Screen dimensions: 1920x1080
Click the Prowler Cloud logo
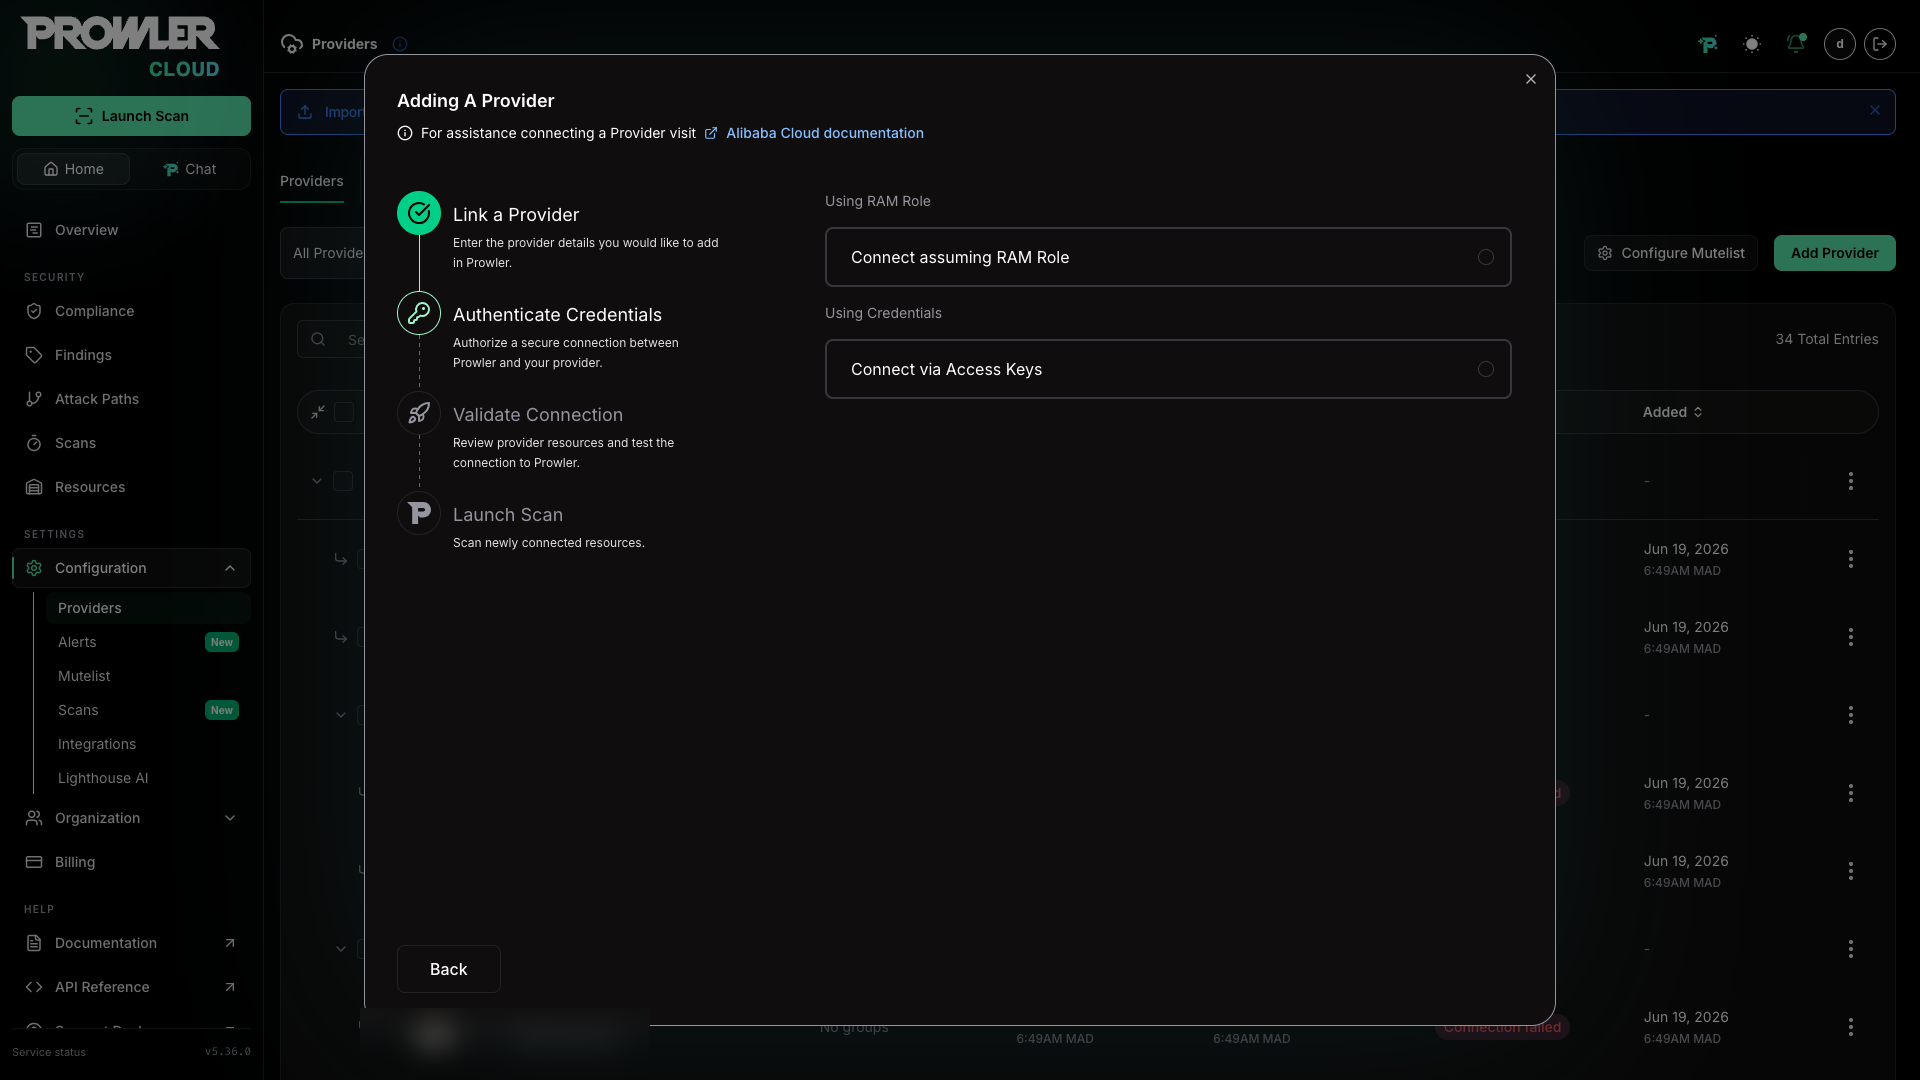click(120, 46)
